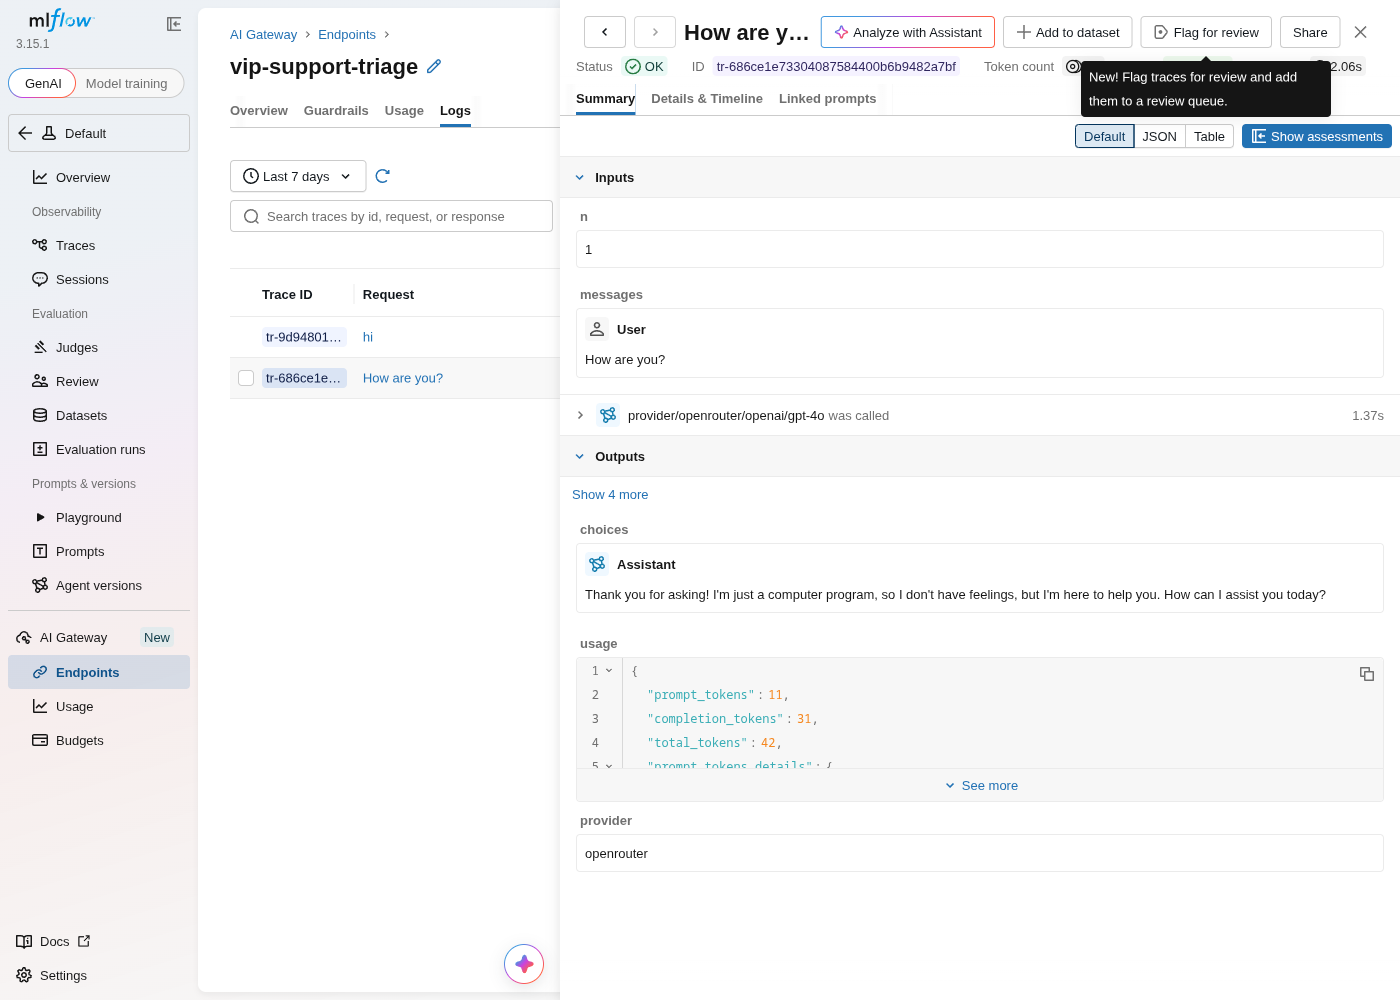Open the Guardrails tab
The width and height of the screenshot is (1400, 1000).
(336, 110)
